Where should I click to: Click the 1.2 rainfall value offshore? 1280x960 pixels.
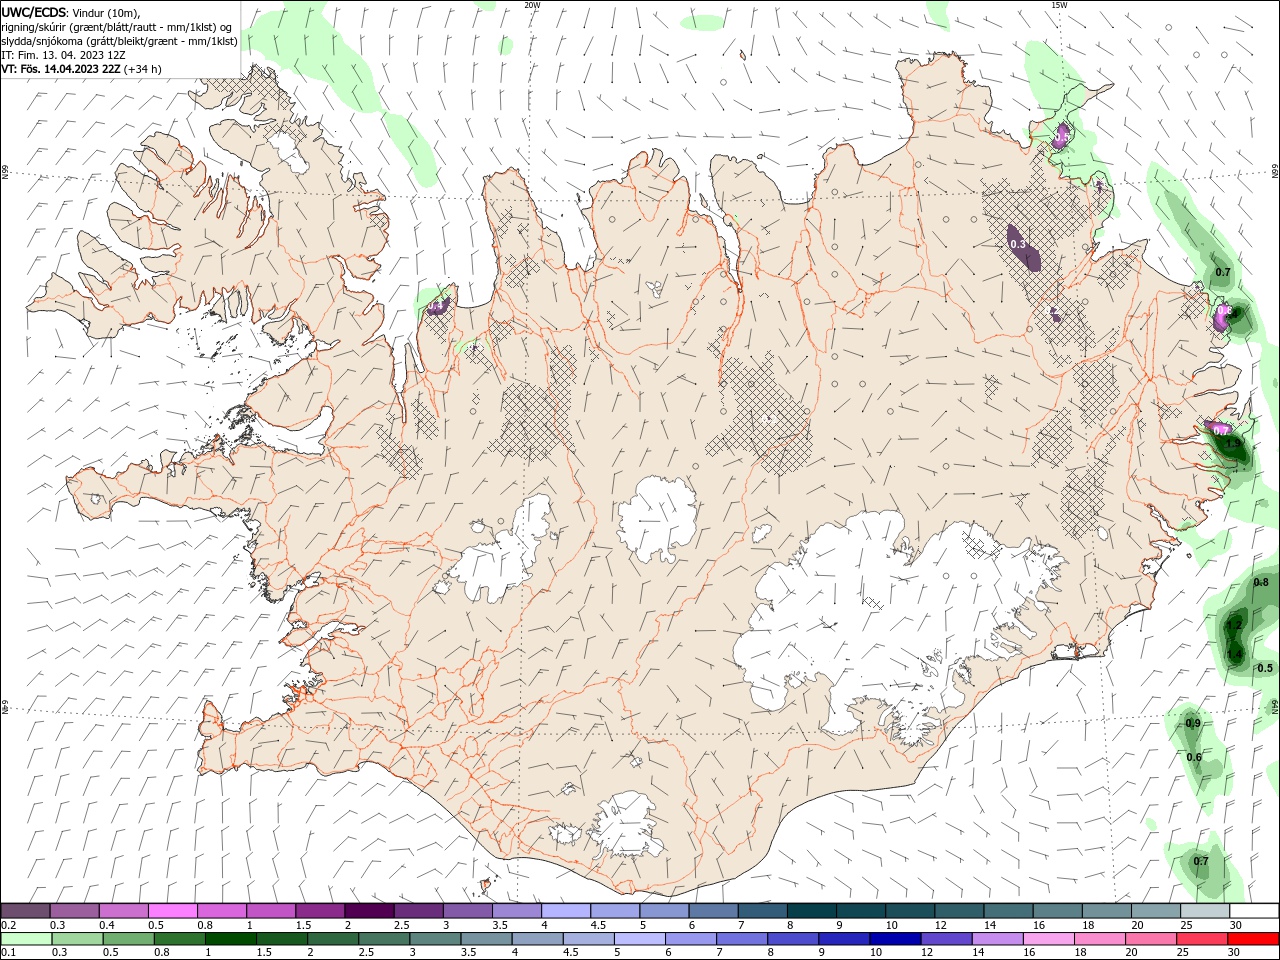point(1234,625)
